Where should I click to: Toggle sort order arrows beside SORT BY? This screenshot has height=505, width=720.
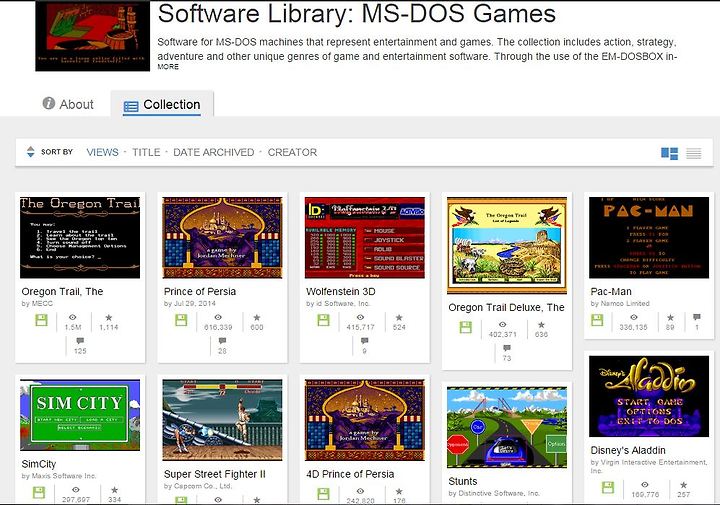pyautogui.click(x=30, y=152)
